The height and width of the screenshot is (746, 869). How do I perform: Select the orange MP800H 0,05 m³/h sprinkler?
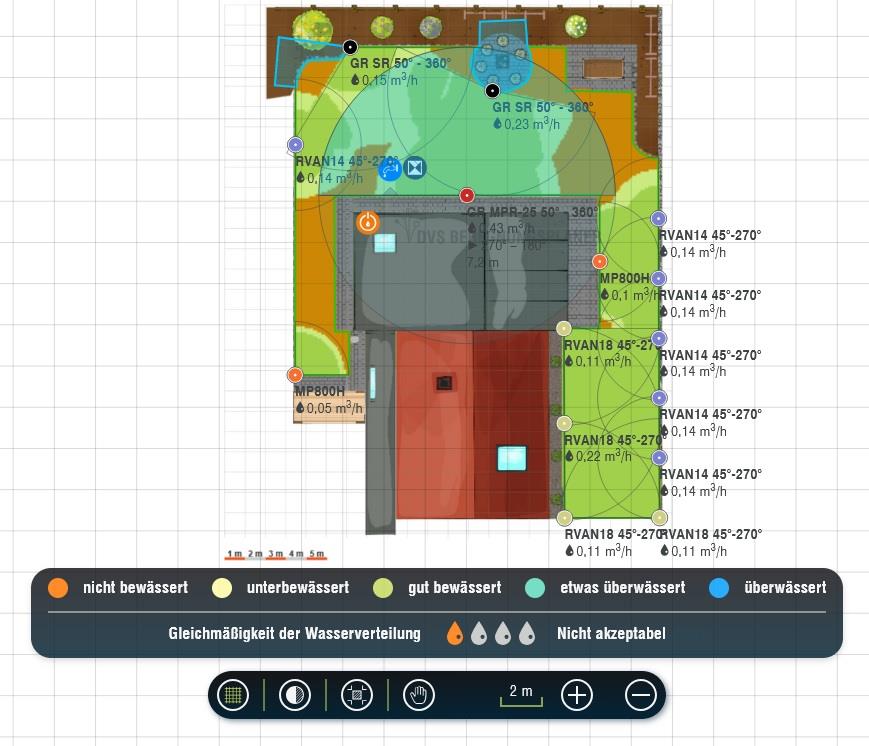pos(295,375)
